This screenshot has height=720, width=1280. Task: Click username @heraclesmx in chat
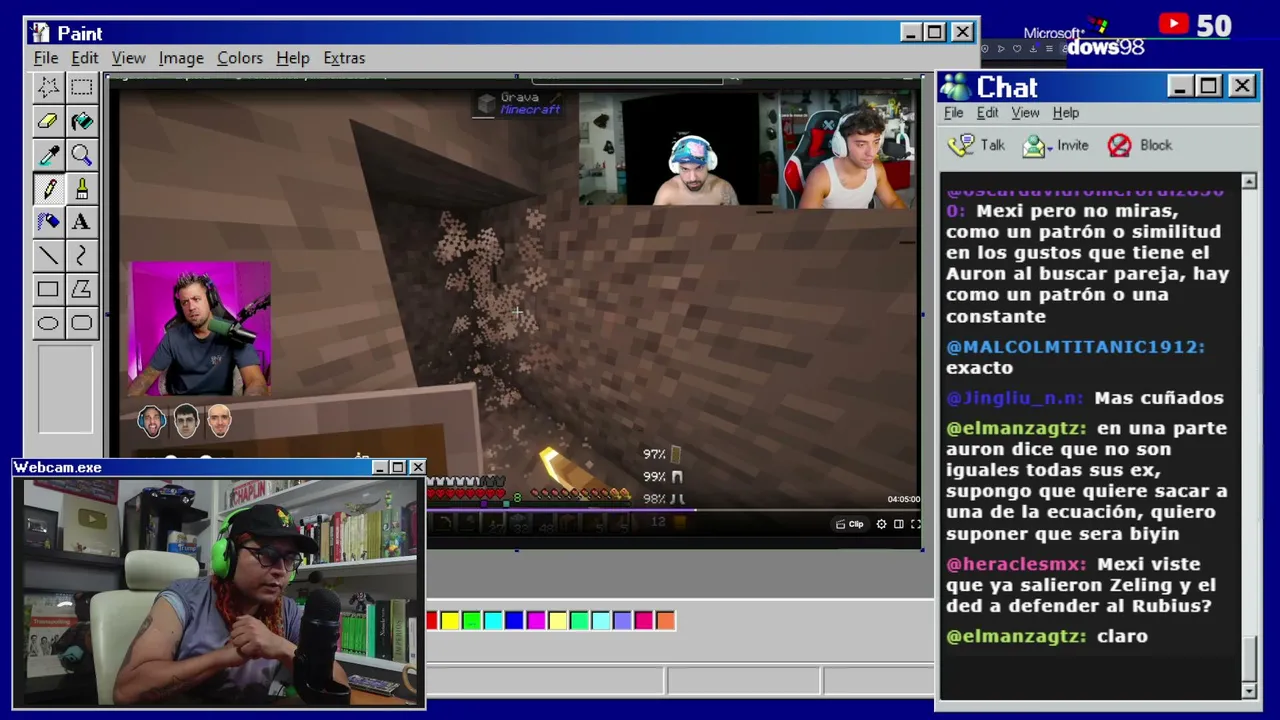tap(1017, 565)
